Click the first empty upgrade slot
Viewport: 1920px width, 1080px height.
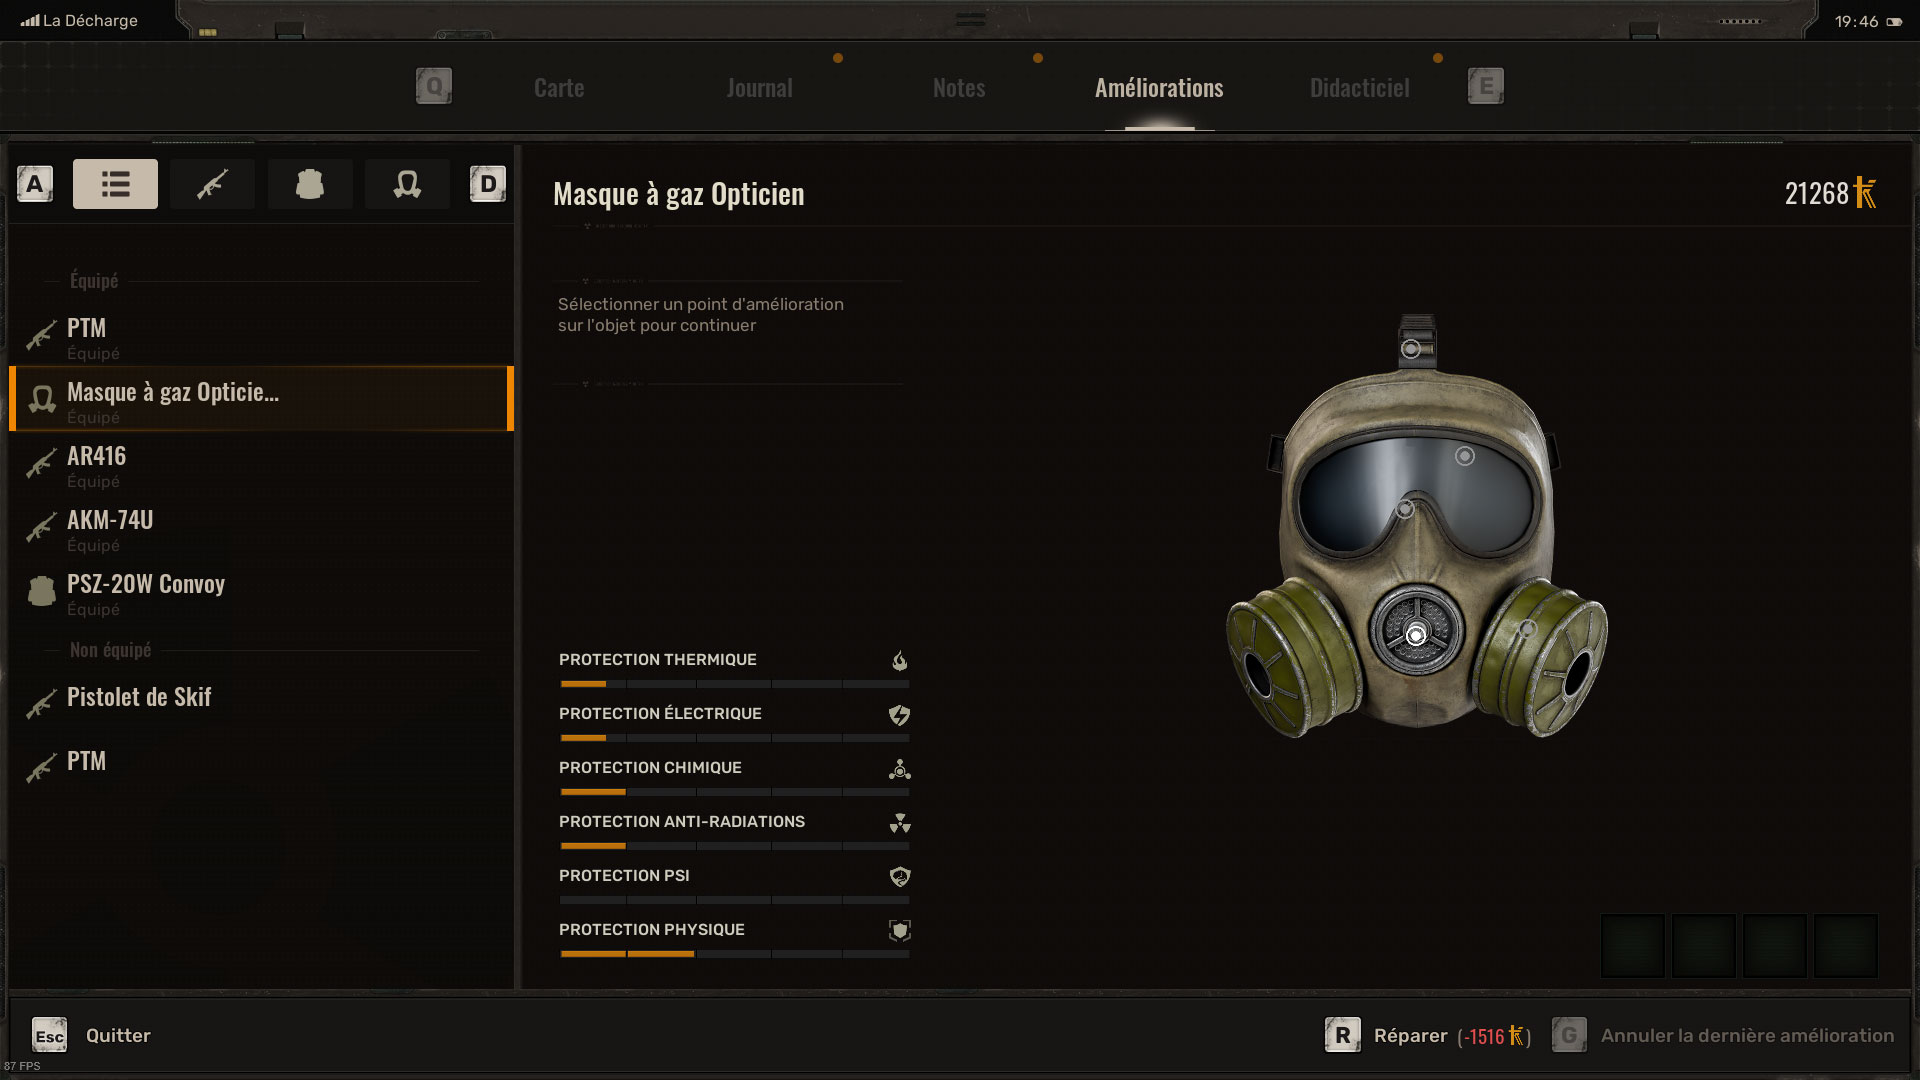1633,945
